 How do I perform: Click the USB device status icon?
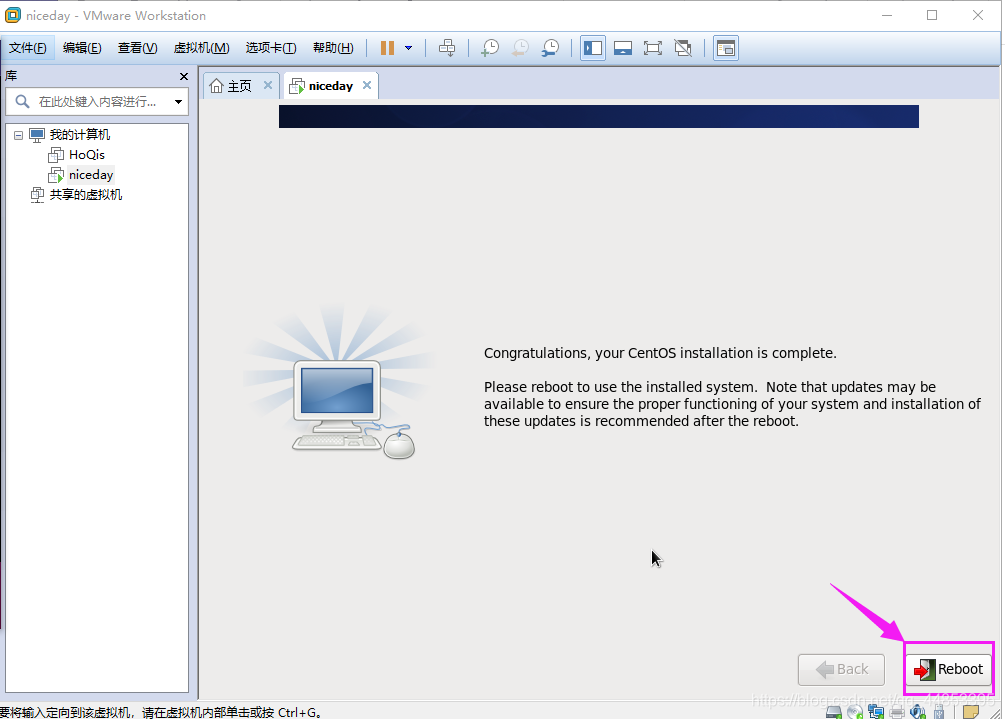(939, 712)
